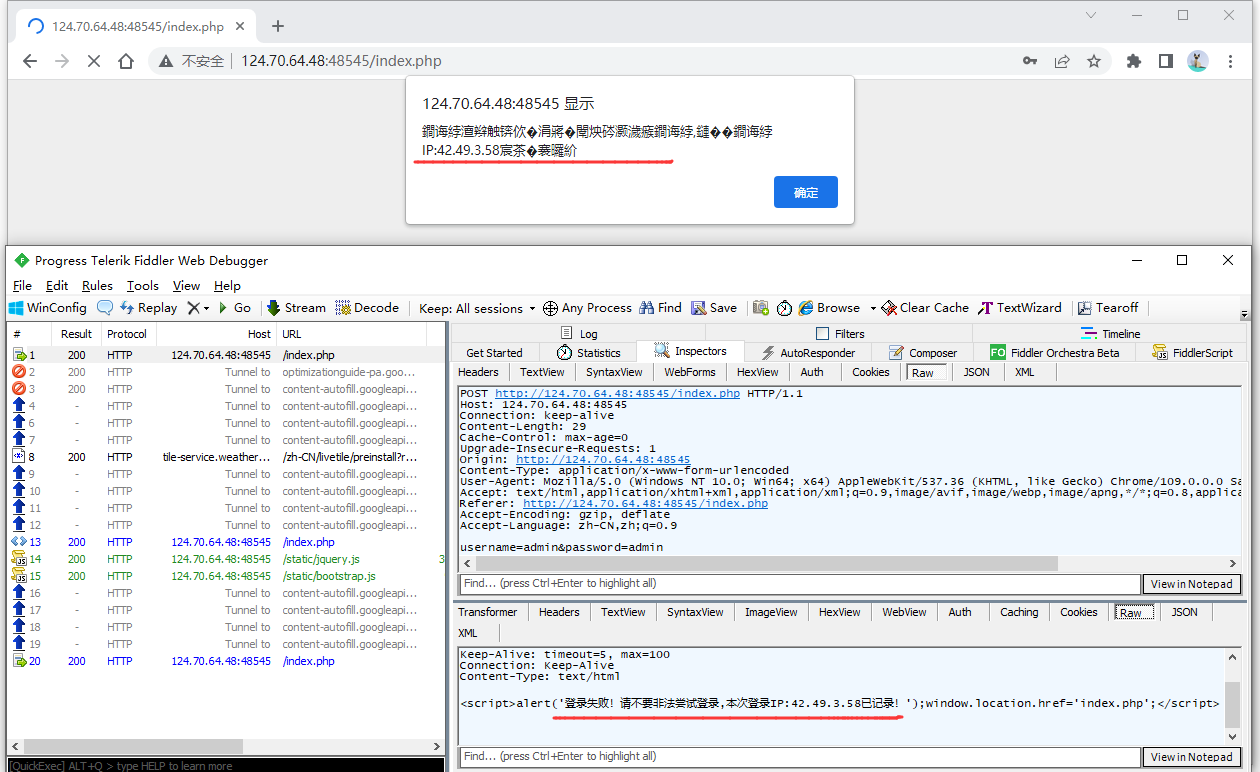Click the Chrome address bar URL
This screenshot has width=1260, height=772.
coord(341,61)
